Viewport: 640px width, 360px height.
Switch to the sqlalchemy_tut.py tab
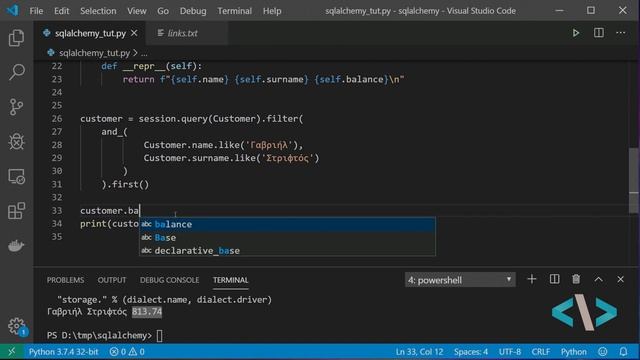click(90, 33)
